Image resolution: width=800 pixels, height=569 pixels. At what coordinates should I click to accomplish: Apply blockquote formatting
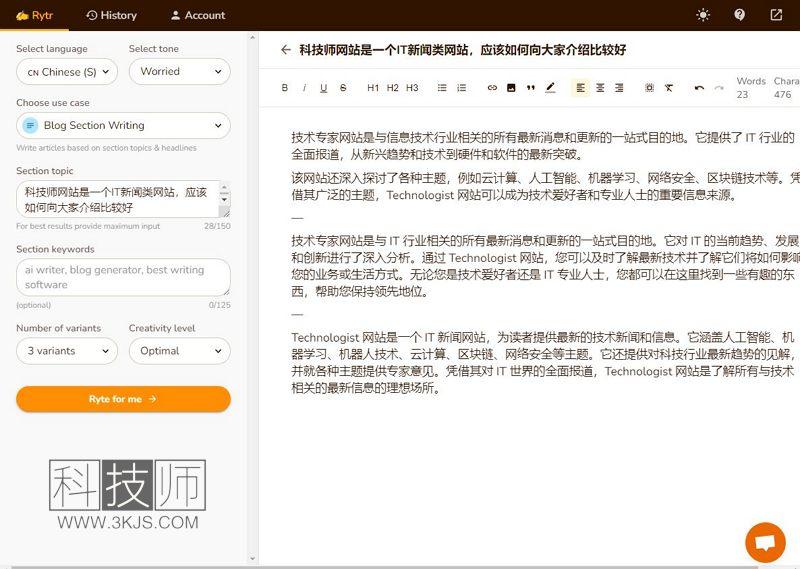[531, 88]
